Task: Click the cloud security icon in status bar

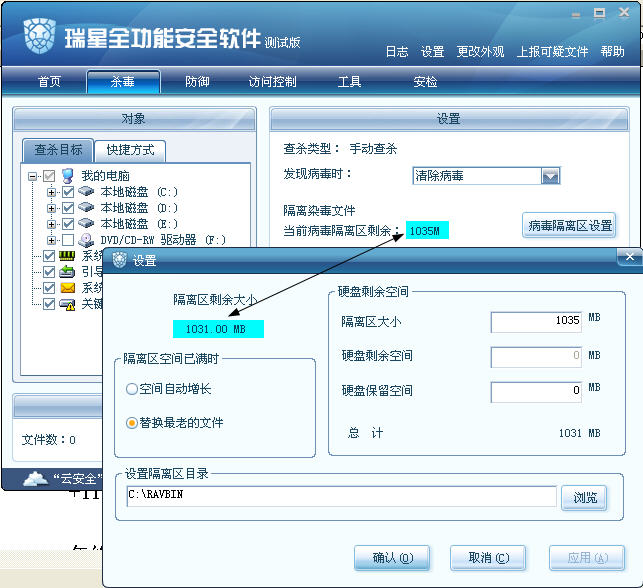Action: pyautogui.click(x=36, y=479)
